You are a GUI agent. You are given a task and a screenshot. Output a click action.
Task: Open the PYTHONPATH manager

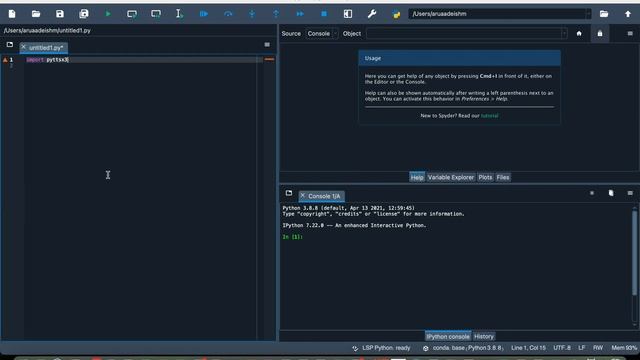click(396, 14)
